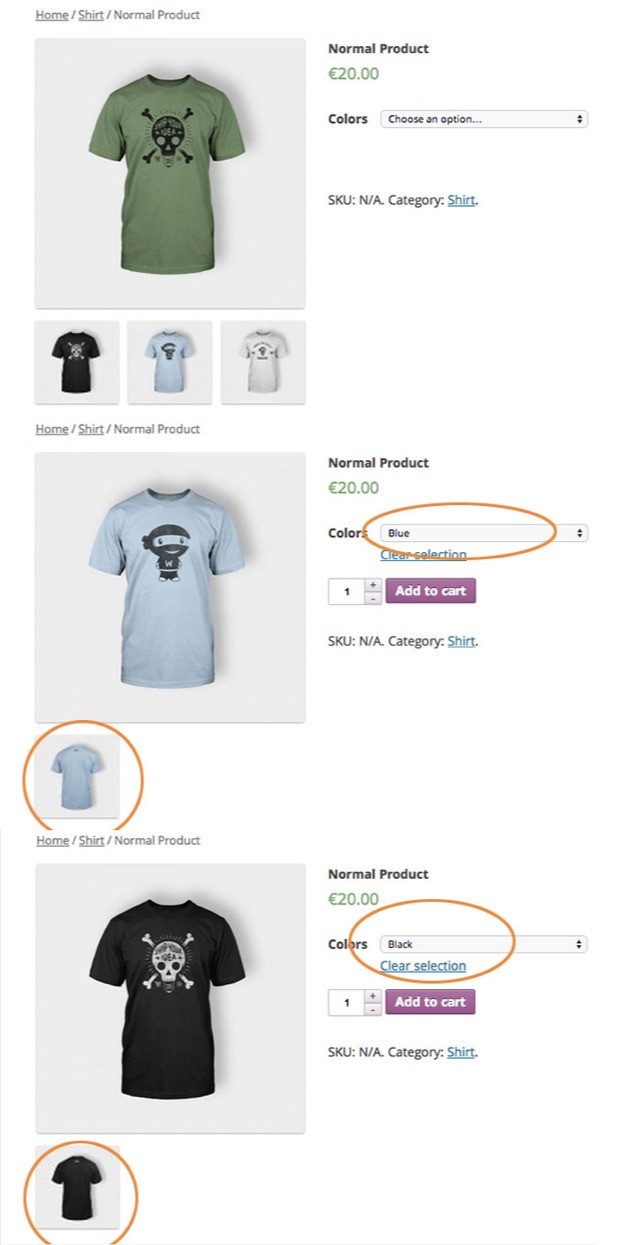Click Clear selection below the Blue dropdown
This screenshot has width=617, height=1245.
point(423,555)
